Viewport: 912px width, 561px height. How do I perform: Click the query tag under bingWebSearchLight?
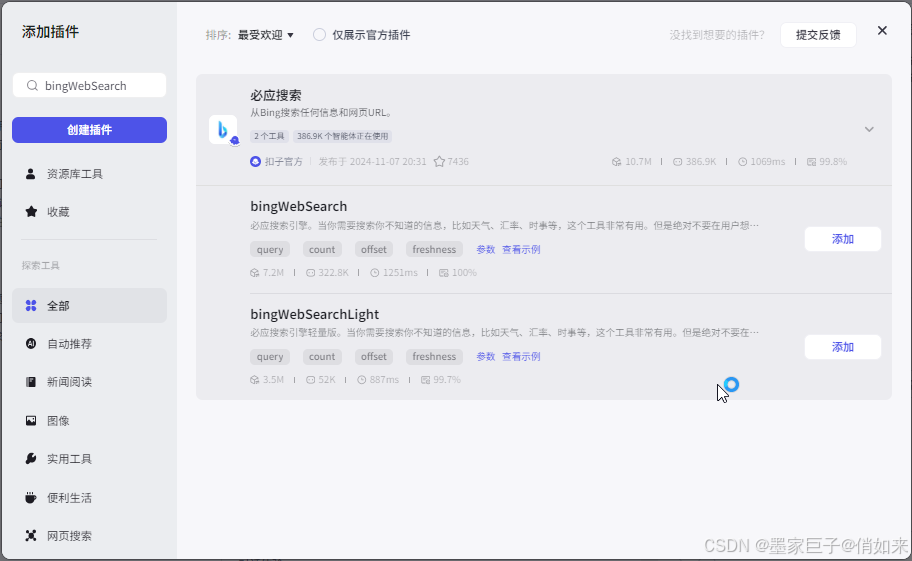click(x=270, y=356)
